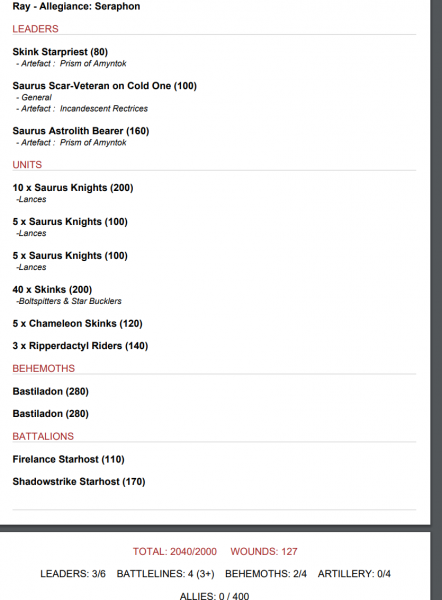Click Boltspitters & Star Bucklers option text
This screenshot has width=442, height=600.
click(69, 301)
